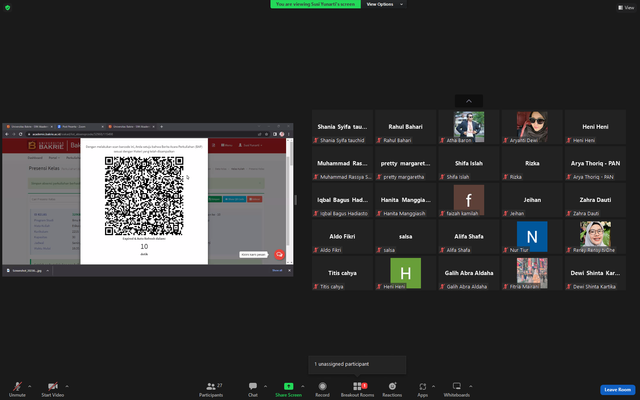Click the '1 unassigned participant' tooltip
Viewport: 640px width, 400px height.
pos(357,364)
